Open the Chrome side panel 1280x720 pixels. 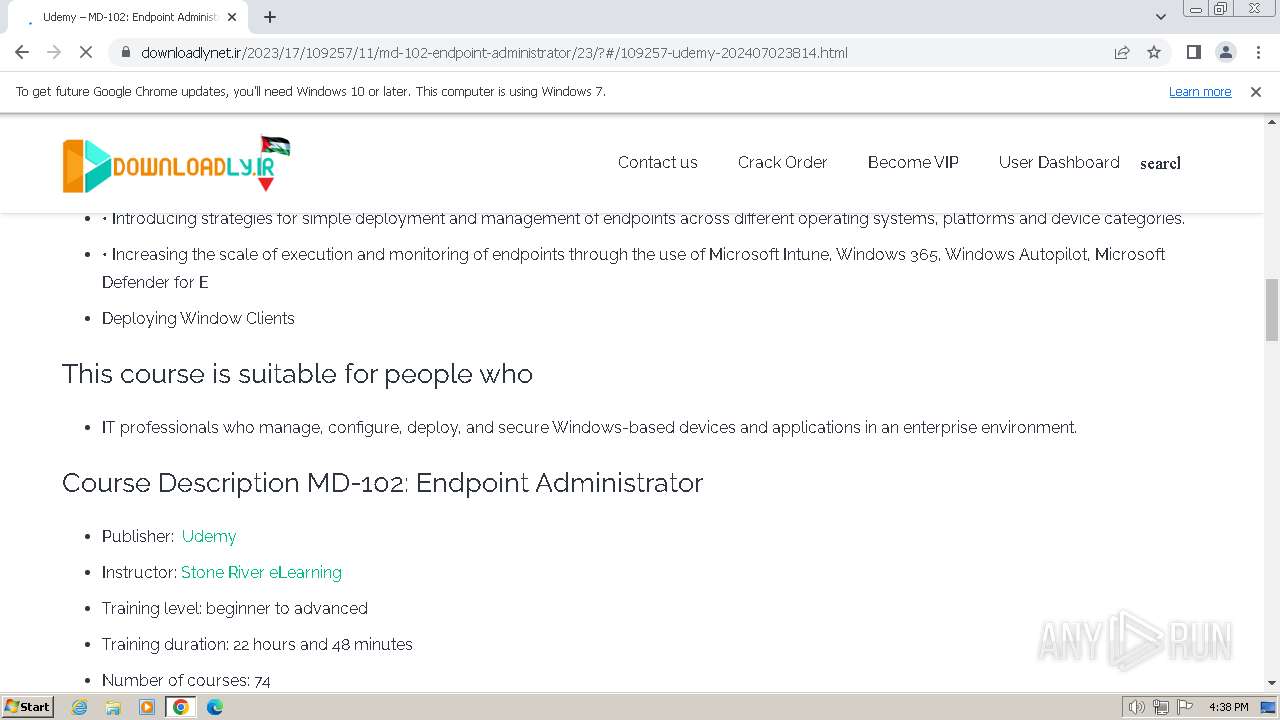point(1193,52)
